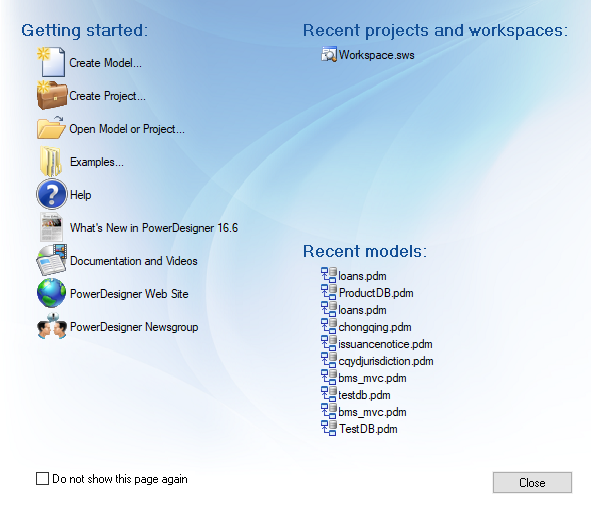Open loans.pdm listed directly above chongqing.pdm
This screenshot has height=509, width=591.
(362, 310)
